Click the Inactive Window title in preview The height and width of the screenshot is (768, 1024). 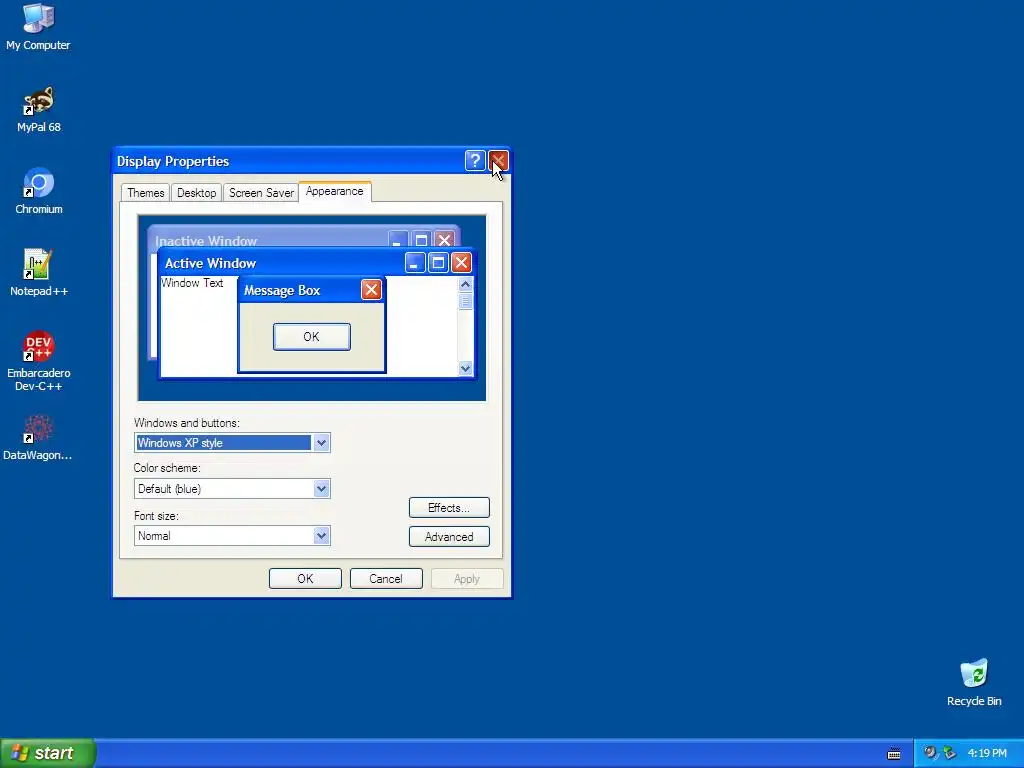pyautogui.click(x=206, y=241)
